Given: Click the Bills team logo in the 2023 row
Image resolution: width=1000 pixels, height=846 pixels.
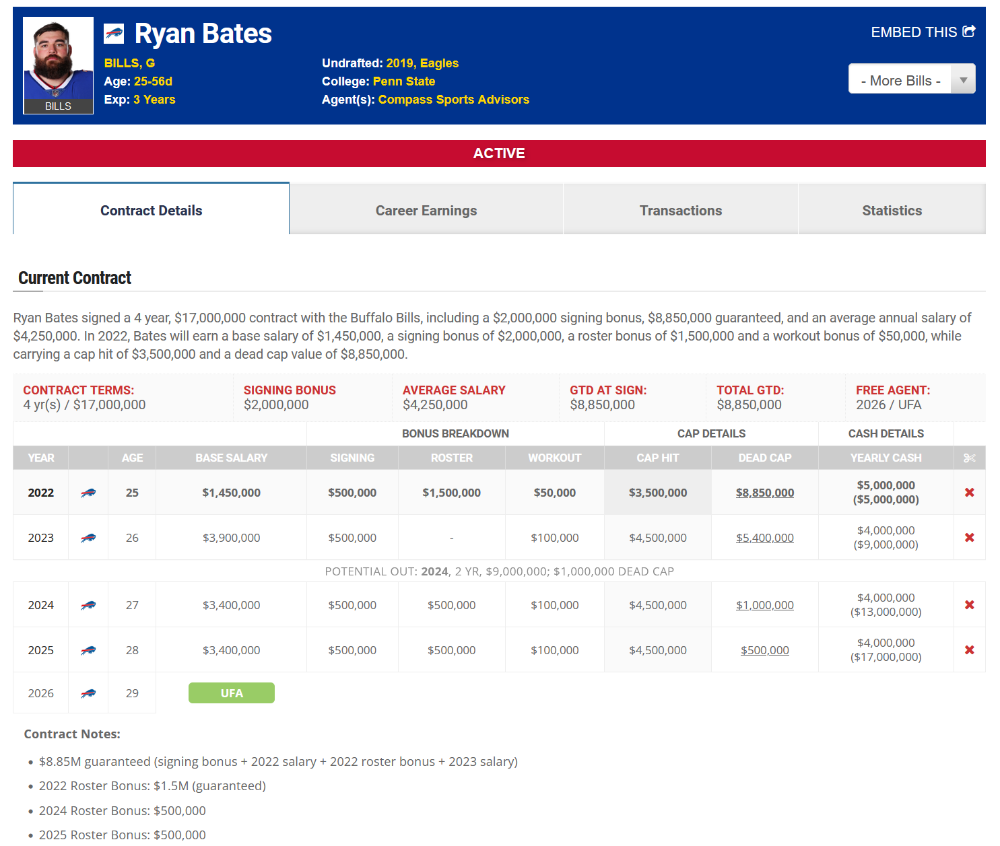Looking at the screenshot, I should (89, 538).
